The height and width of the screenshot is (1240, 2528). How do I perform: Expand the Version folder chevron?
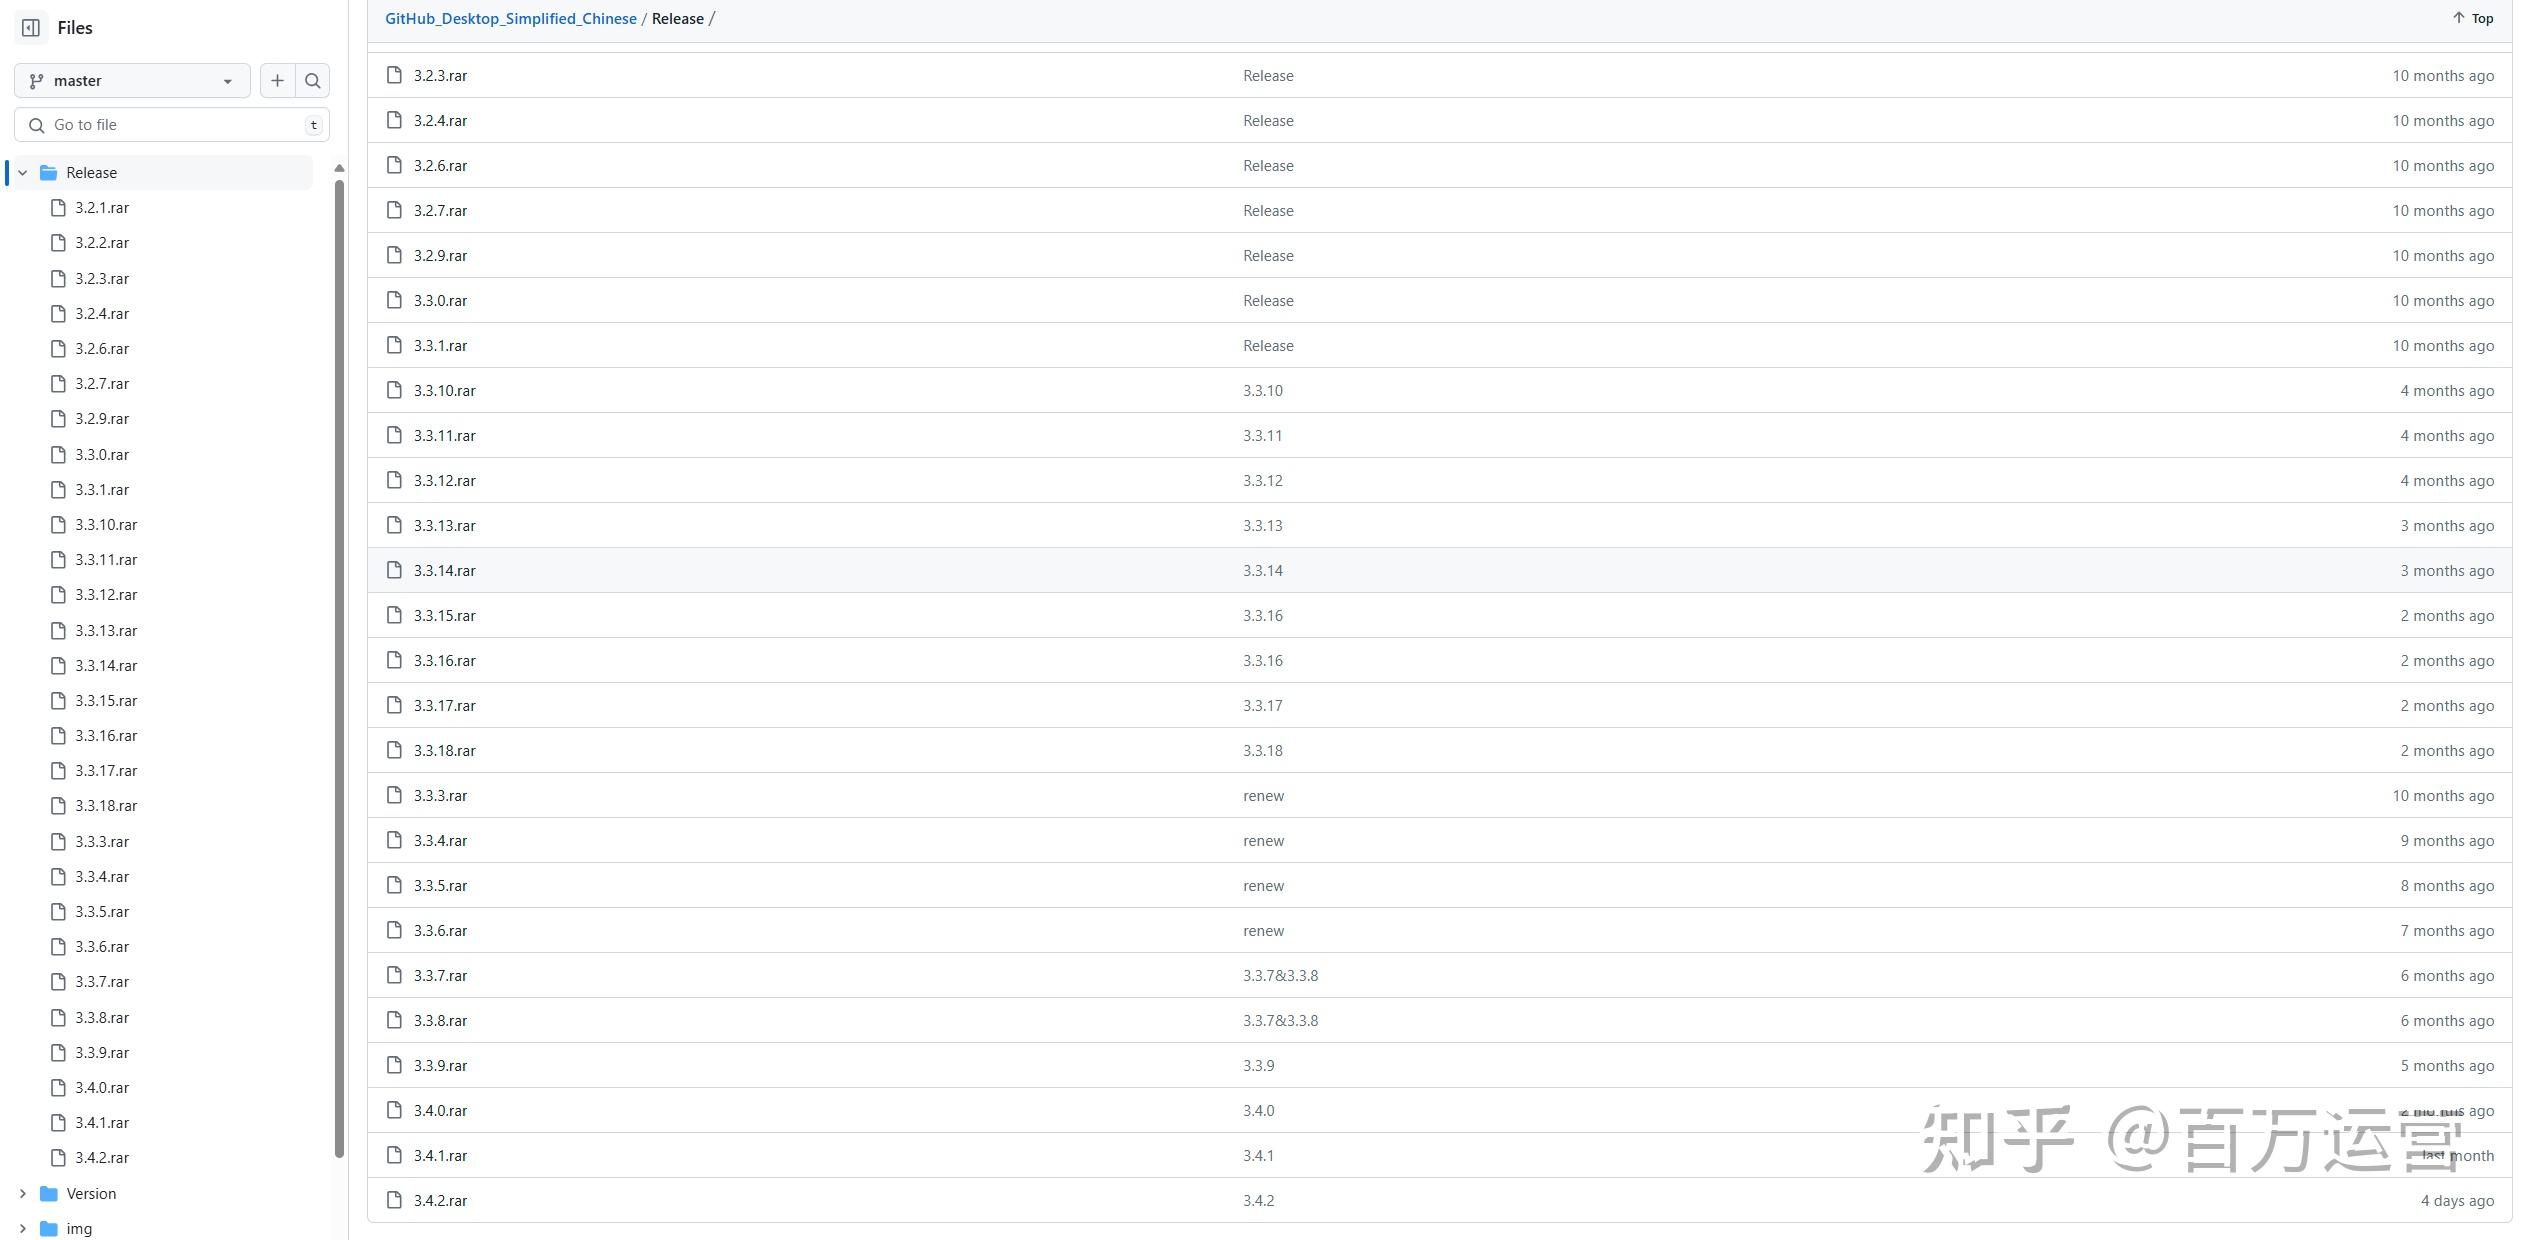point(23,1193)
